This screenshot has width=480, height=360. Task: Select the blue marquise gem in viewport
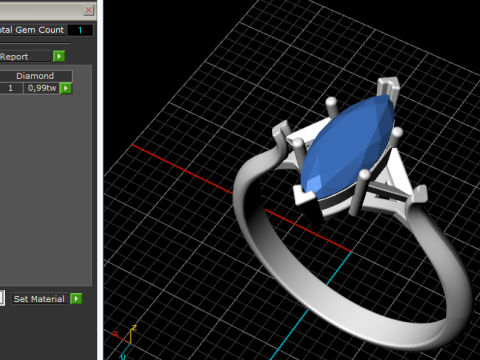click(x=347, y=147)
